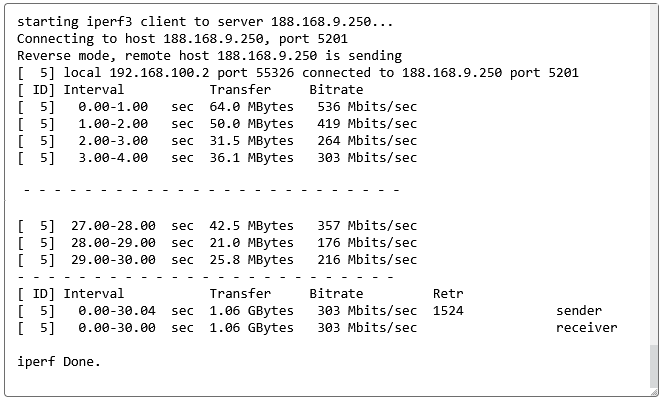Click the "Reverse mode" status line
Image resolution: width=663 pixels, height=400 pixels.
(x=209, y=56)
